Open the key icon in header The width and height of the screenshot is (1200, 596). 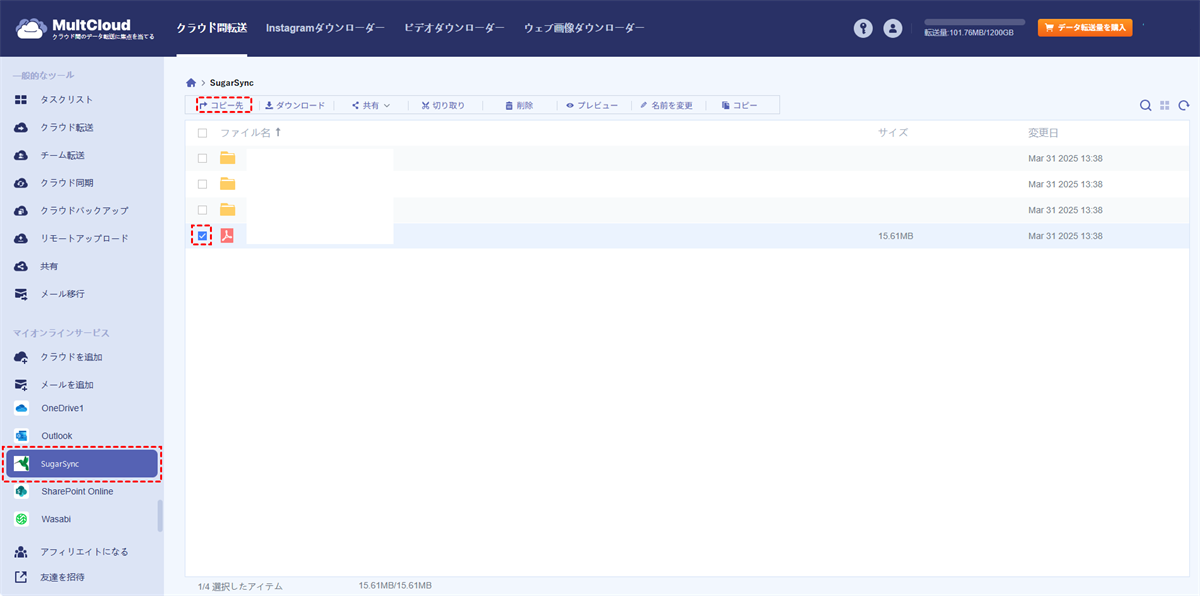863,29
